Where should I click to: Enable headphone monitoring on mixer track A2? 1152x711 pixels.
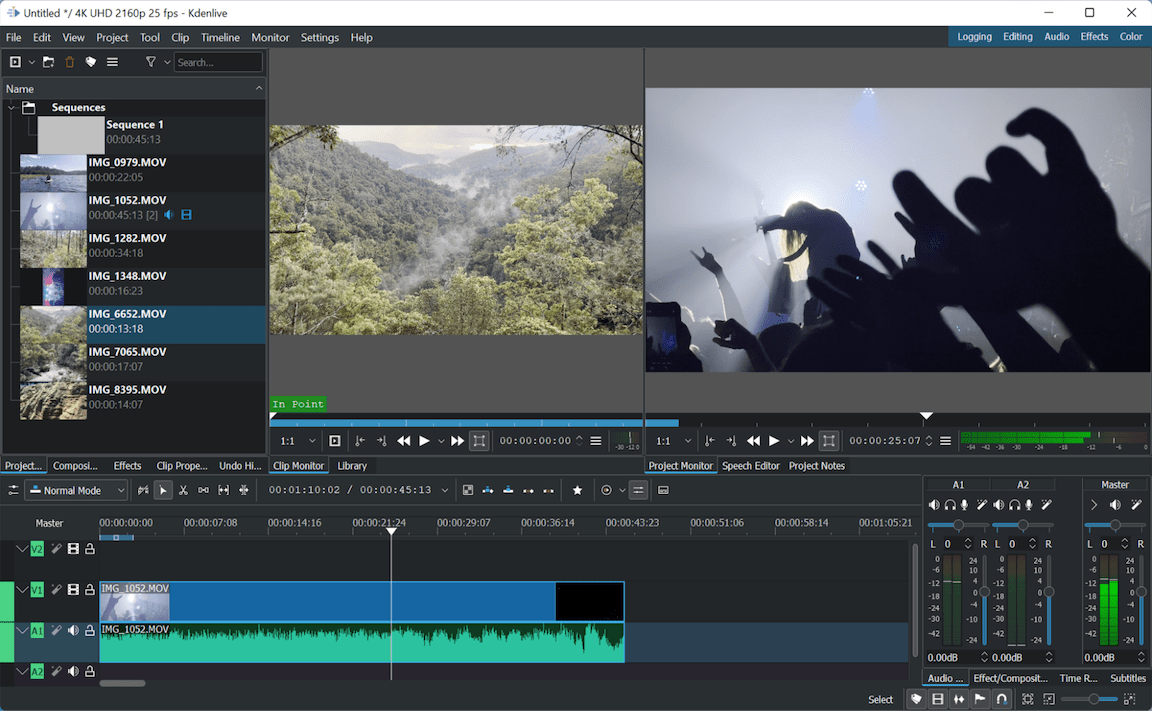[x=1015, y=505]
